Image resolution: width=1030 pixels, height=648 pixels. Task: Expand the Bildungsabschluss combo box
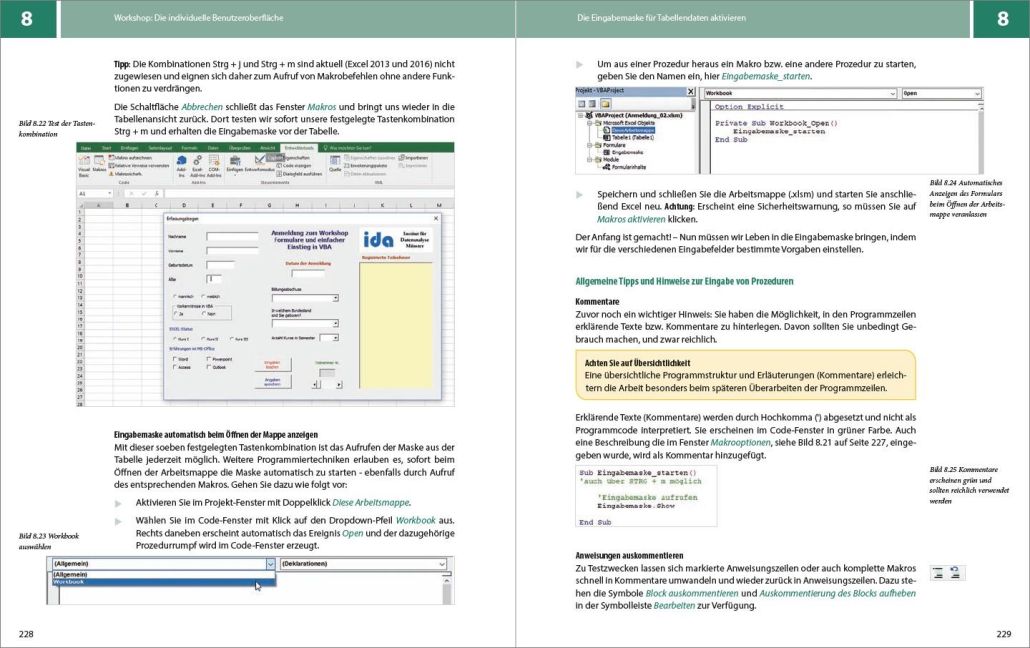point(335,298)
